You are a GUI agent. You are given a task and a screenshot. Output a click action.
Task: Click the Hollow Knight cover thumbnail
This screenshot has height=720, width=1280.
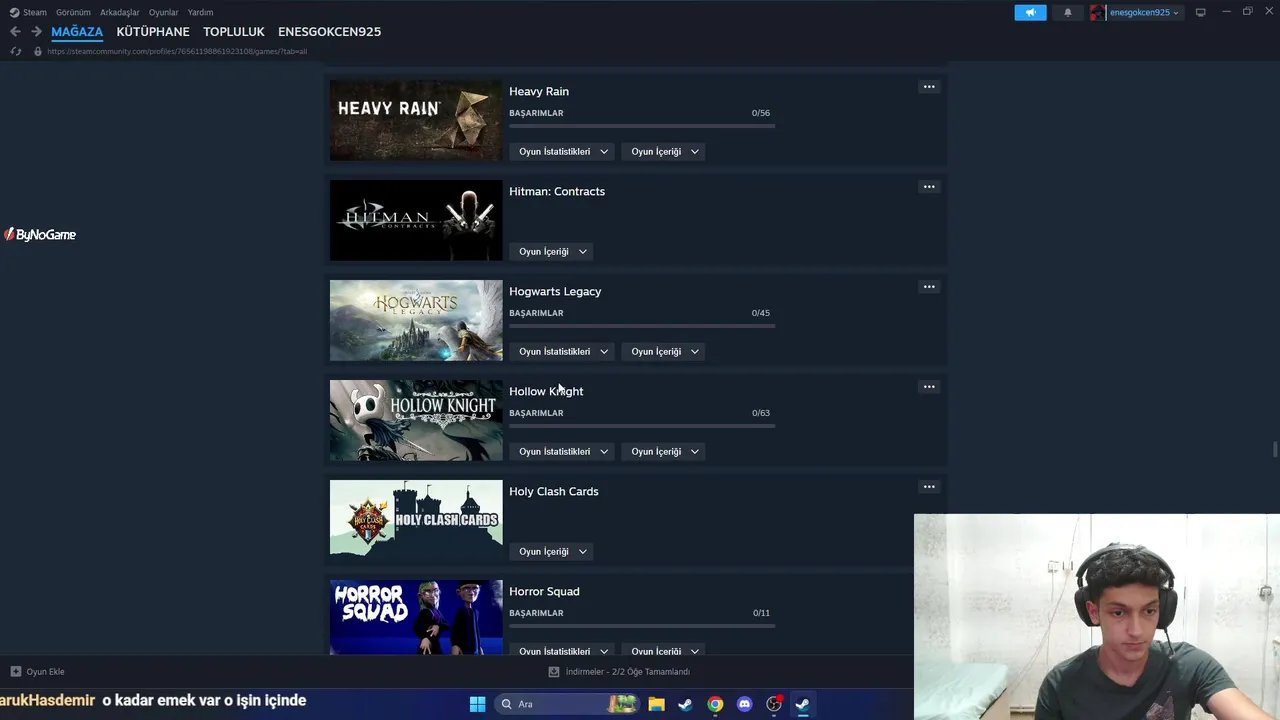click(416, 420)
